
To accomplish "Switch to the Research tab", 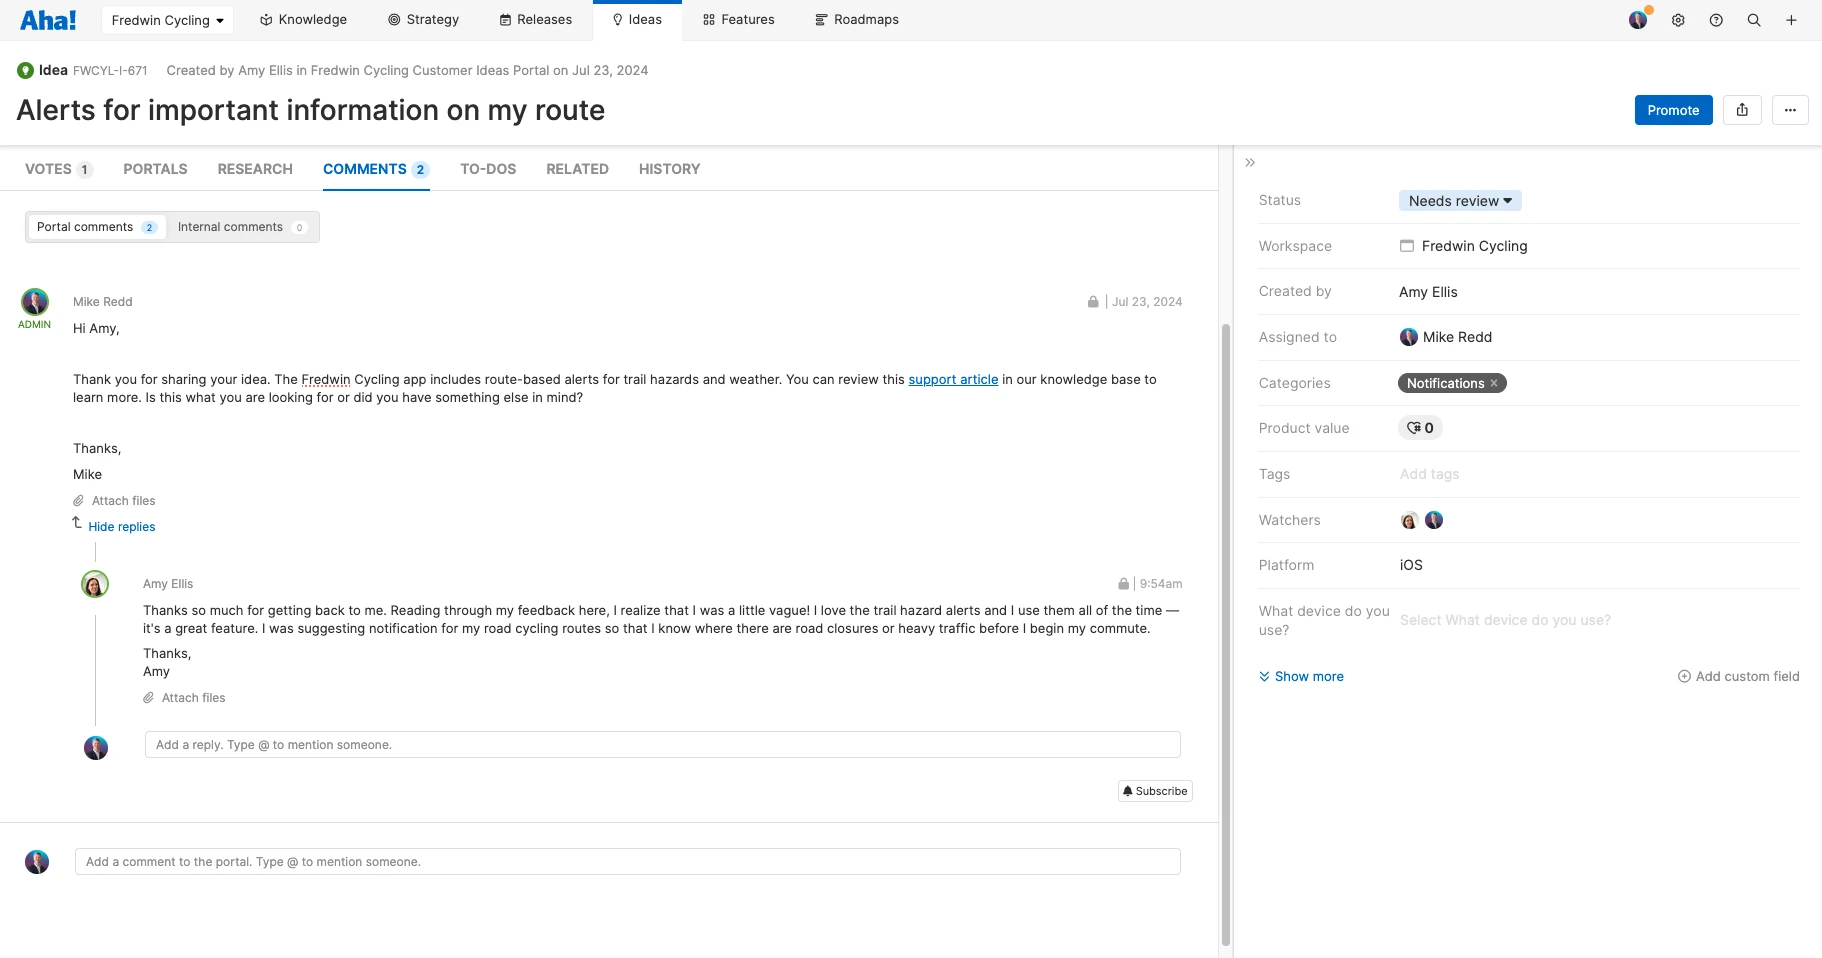I will (255, 169).
